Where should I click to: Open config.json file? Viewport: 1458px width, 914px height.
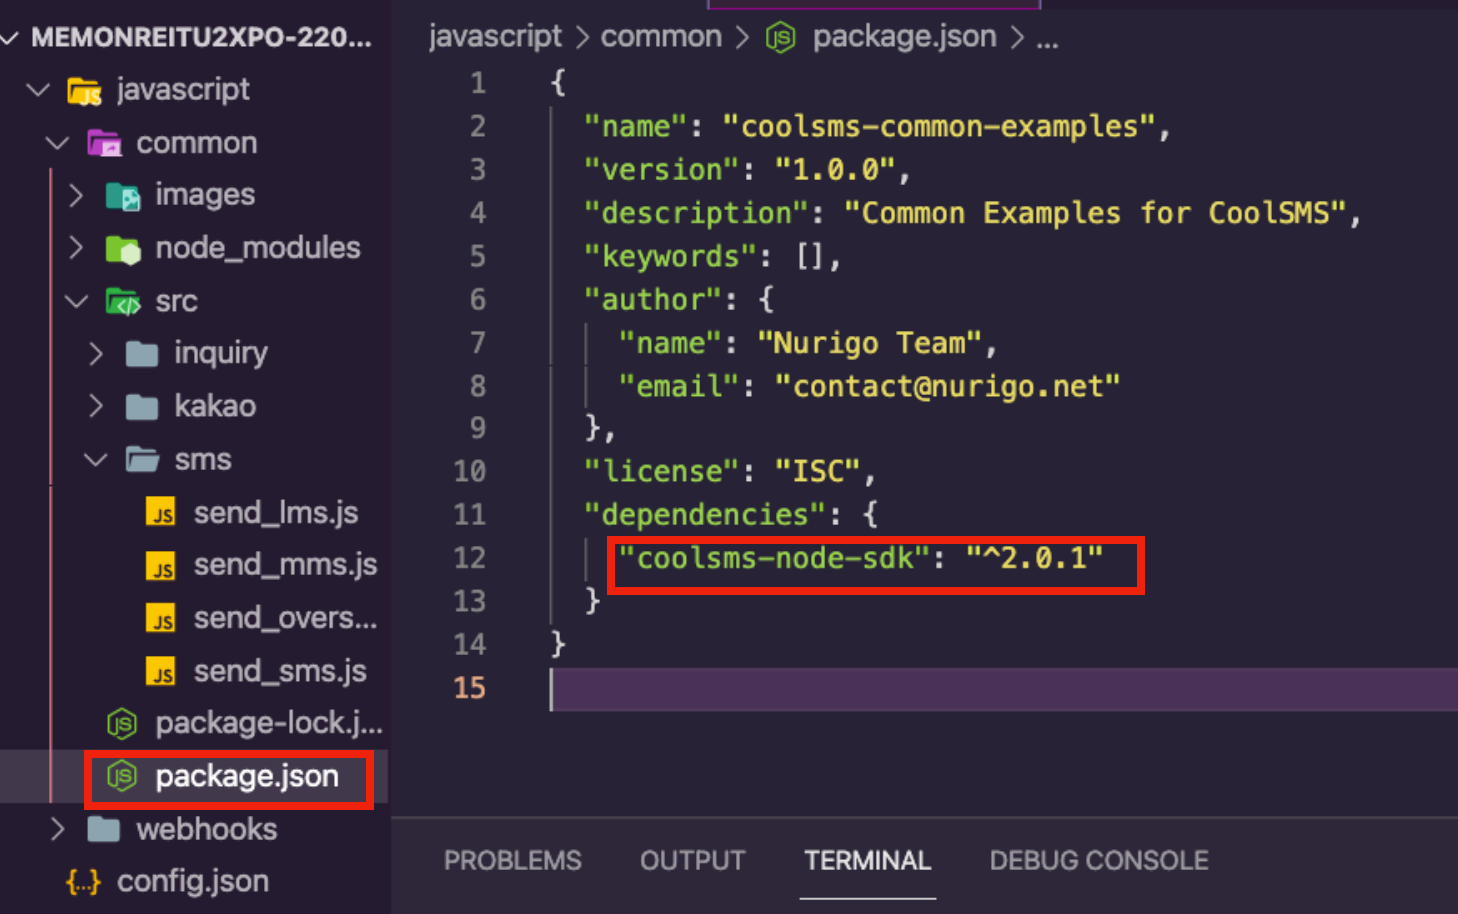(x=193, y=881)
